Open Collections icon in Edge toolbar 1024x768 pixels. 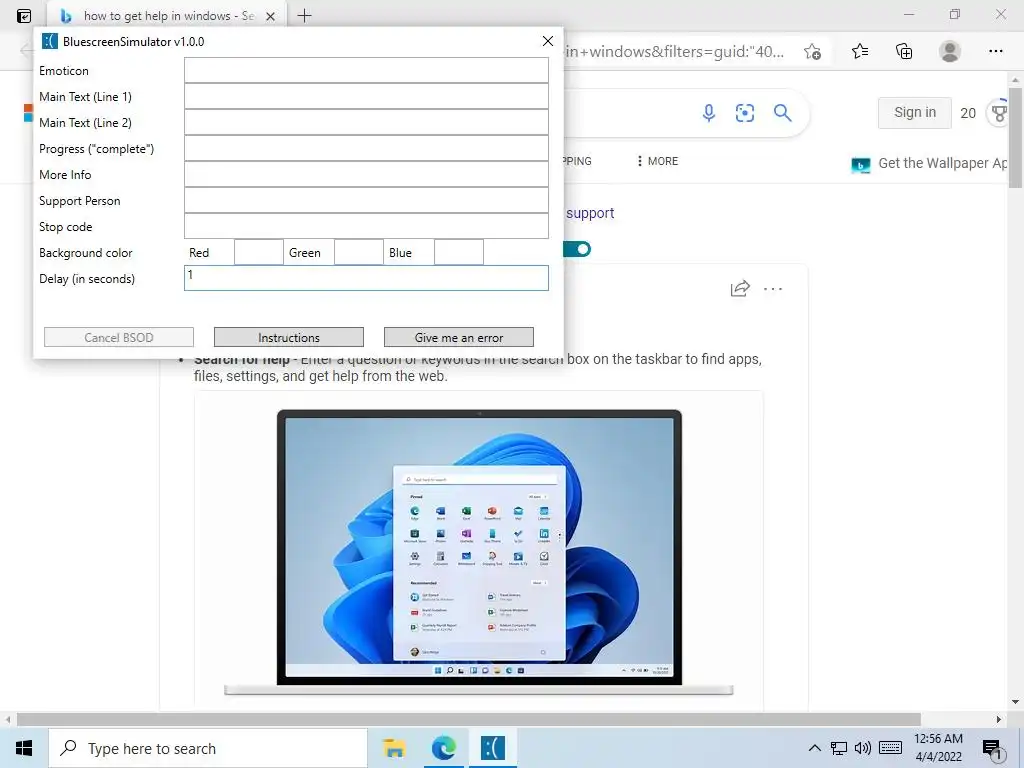point(904,52)
